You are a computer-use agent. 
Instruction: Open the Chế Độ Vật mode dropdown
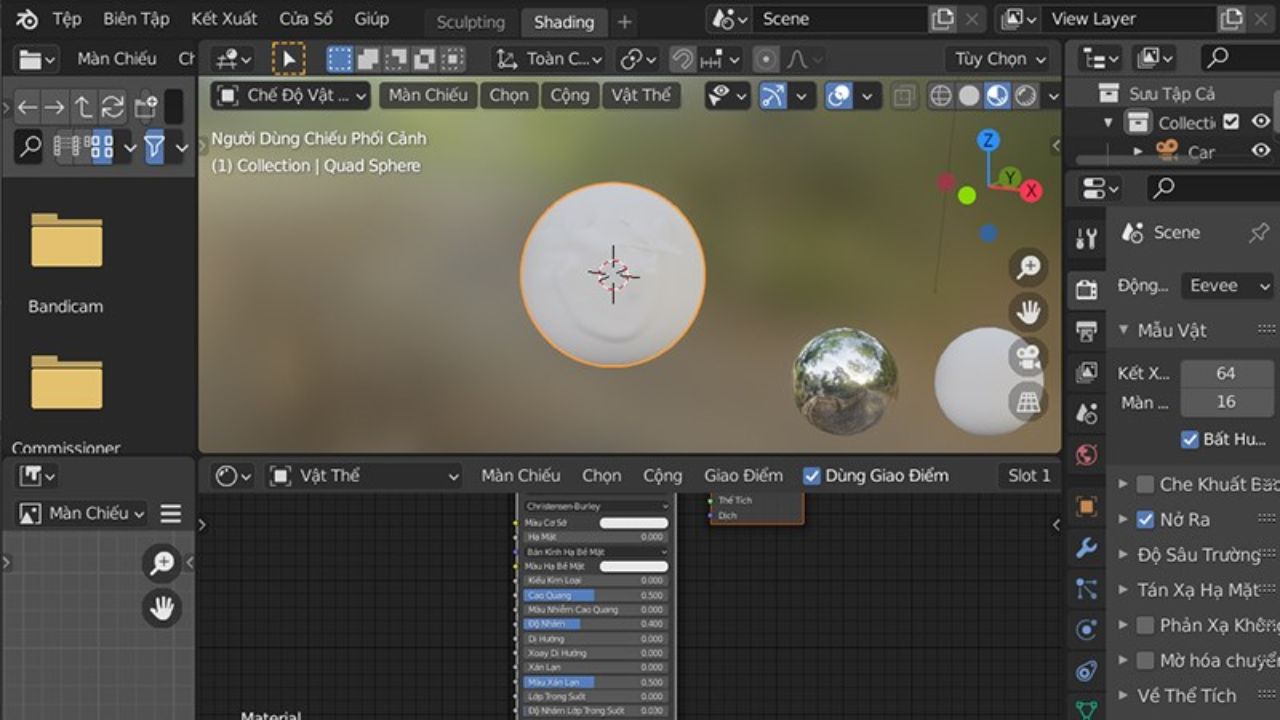(x=288, y=95)
